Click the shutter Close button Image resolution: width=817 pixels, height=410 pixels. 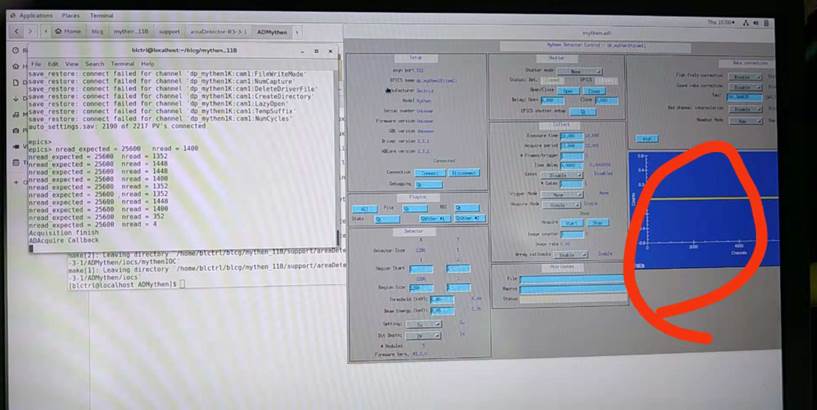pos(593,91)
